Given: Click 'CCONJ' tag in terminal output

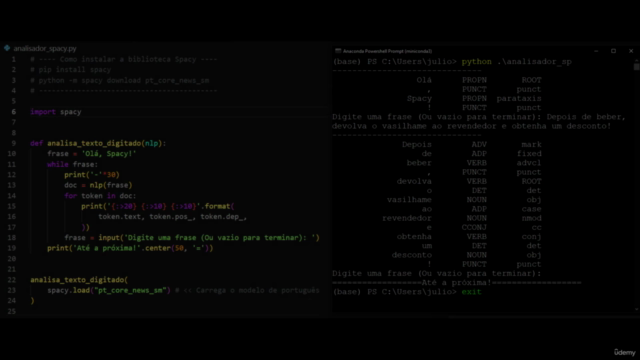Looking at the screenshot, I should click(x=474, y=227).
